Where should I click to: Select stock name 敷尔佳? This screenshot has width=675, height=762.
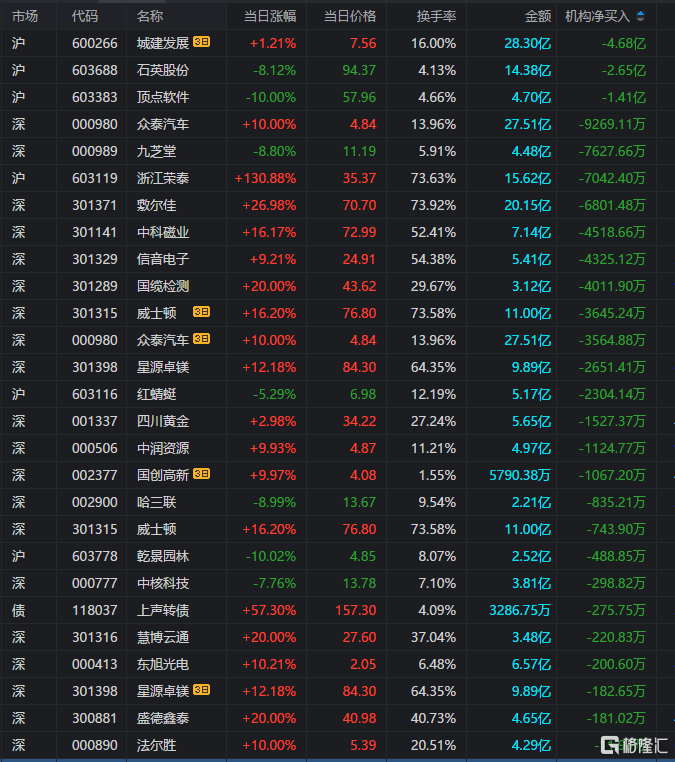(x=156, y=205)
